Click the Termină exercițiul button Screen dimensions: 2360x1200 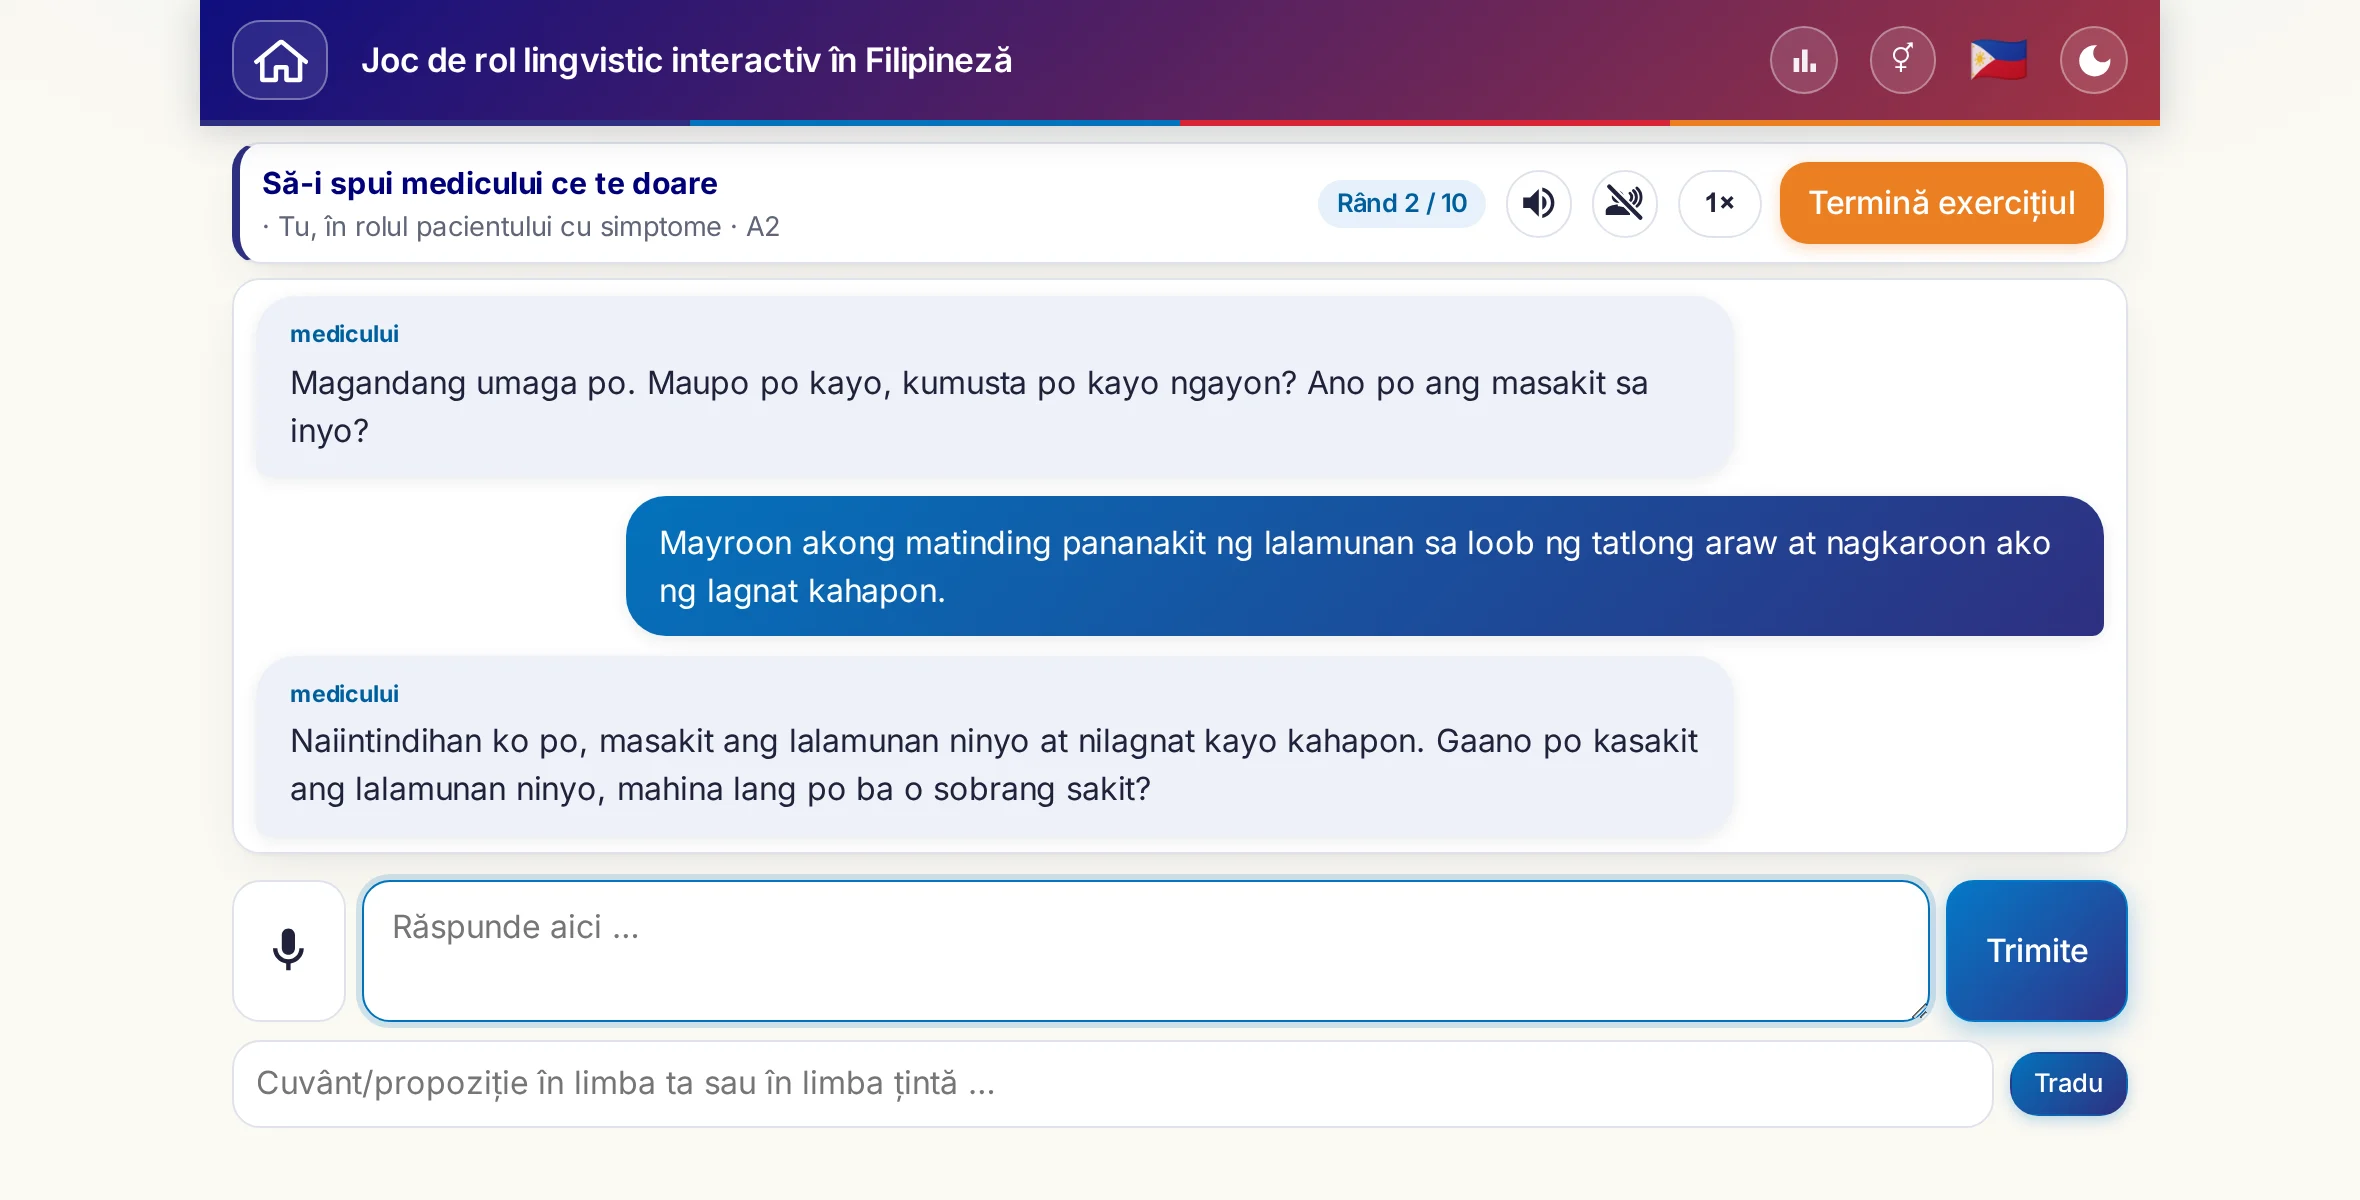coord(1941,203)
